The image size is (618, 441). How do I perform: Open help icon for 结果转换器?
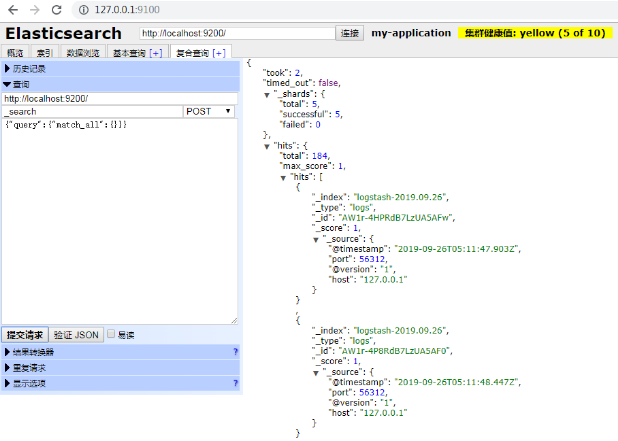[x=235, y=352]
